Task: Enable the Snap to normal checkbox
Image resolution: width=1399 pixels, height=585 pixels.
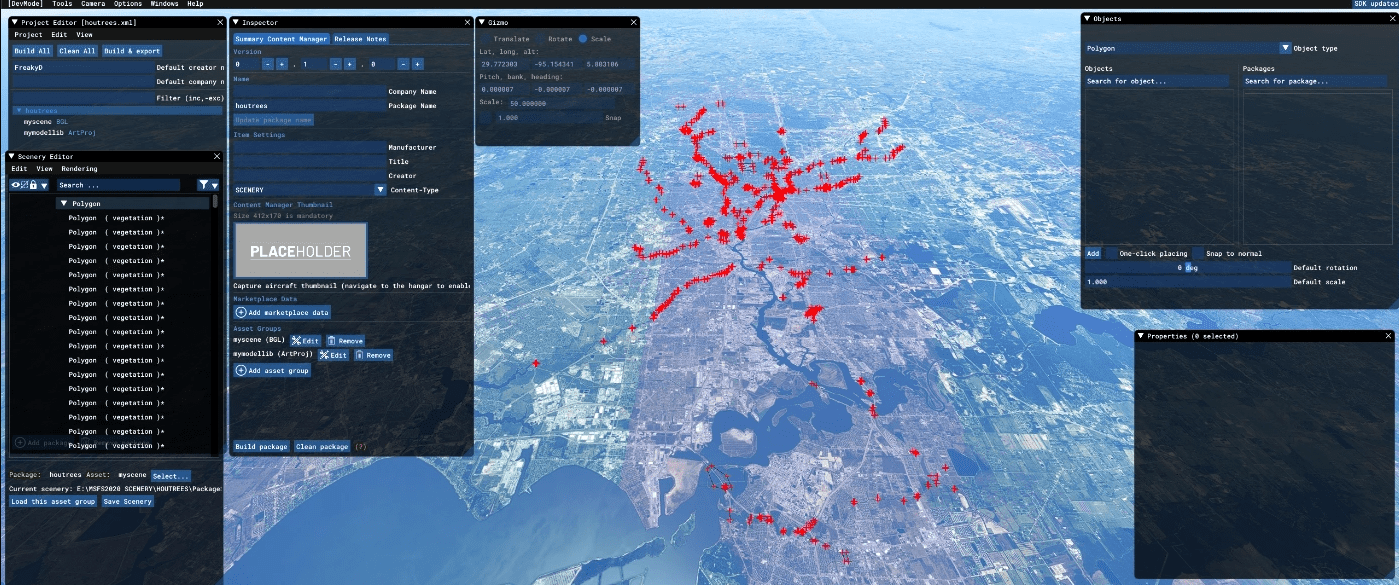Action: [x=1198, y=253]
